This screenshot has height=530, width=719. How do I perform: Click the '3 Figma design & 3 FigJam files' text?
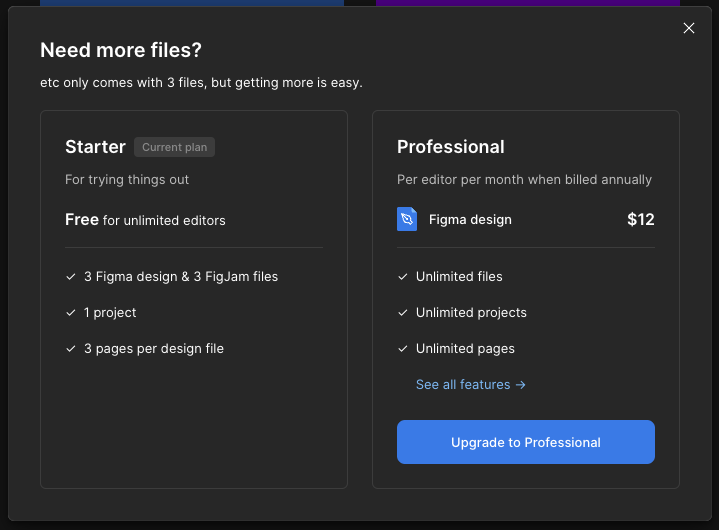[x=181, y=276]
